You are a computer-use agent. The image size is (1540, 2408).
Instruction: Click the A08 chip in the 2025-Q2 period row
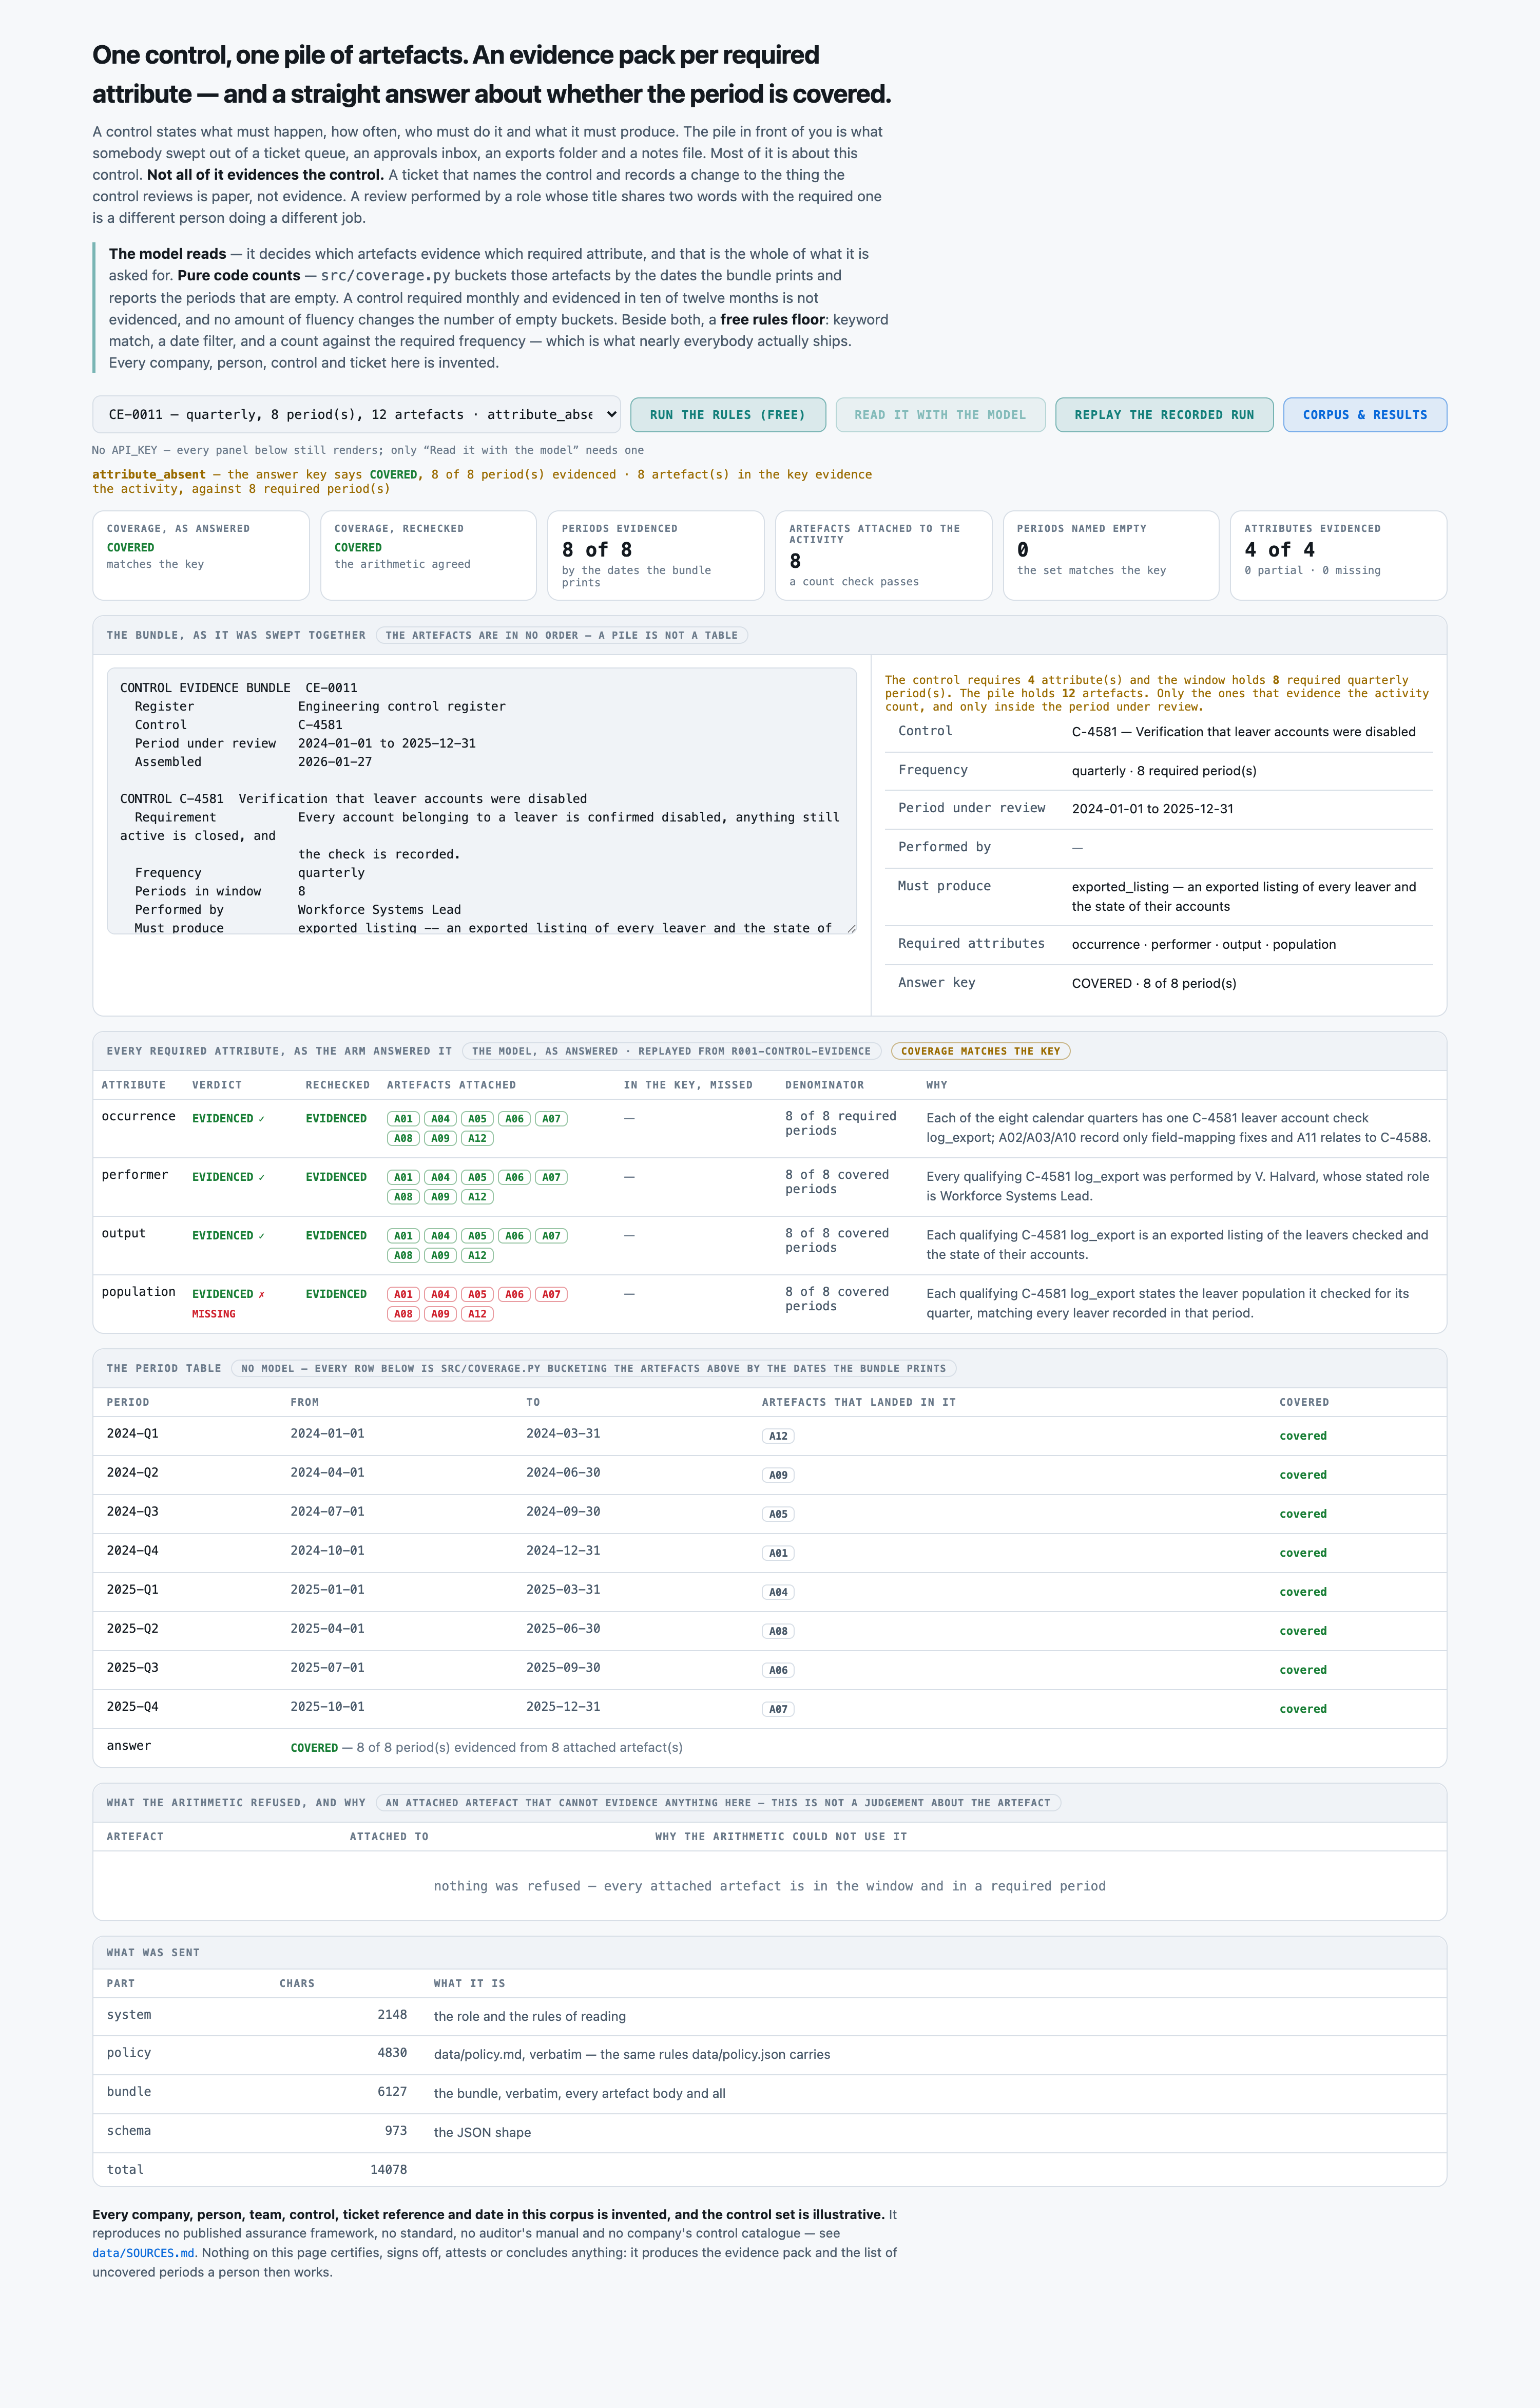pyautogui.click(x=778, y=1631)
